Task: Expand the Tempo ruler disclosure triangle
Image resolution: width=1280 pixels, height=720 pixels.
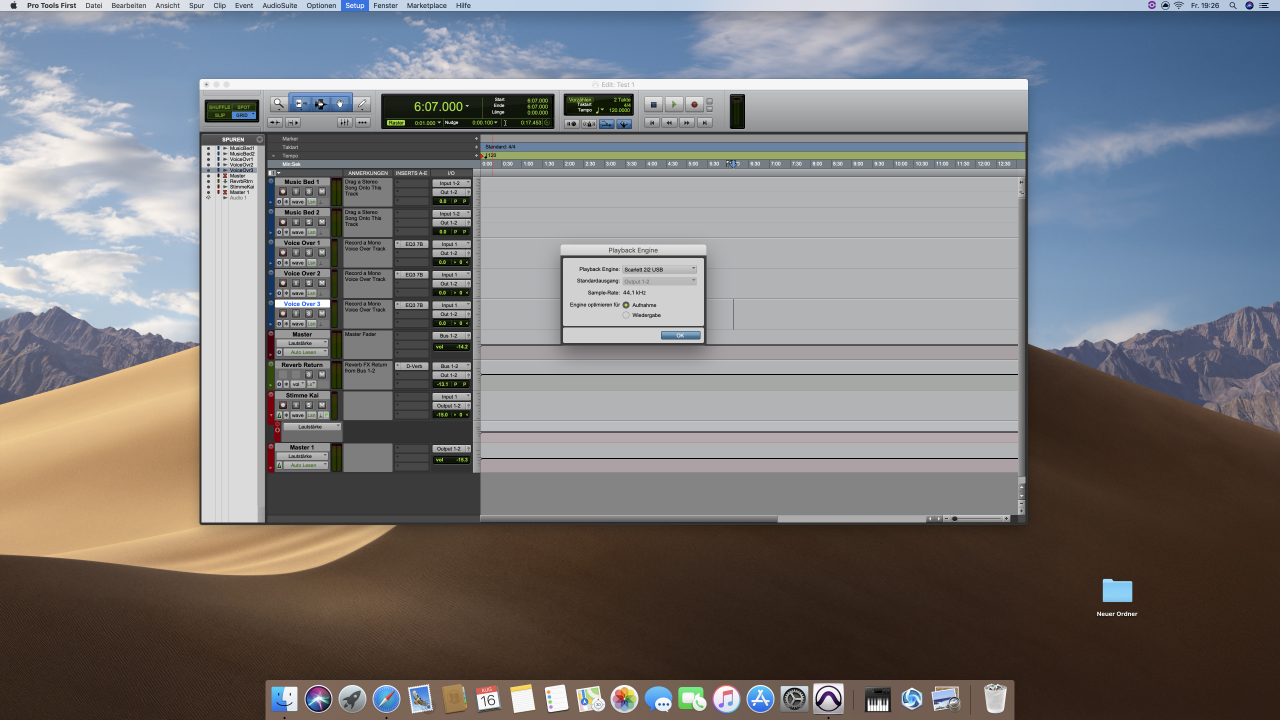Action: (273, 156)
